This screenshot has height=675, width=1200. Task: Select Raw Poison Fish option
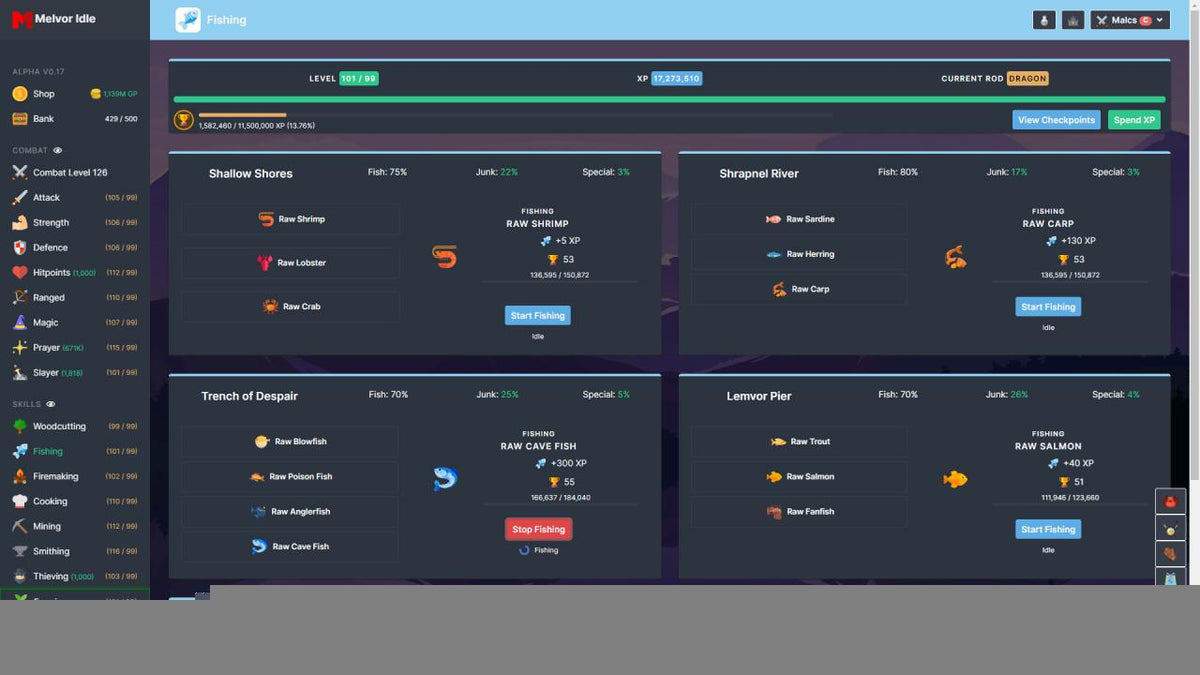(290, 477)
